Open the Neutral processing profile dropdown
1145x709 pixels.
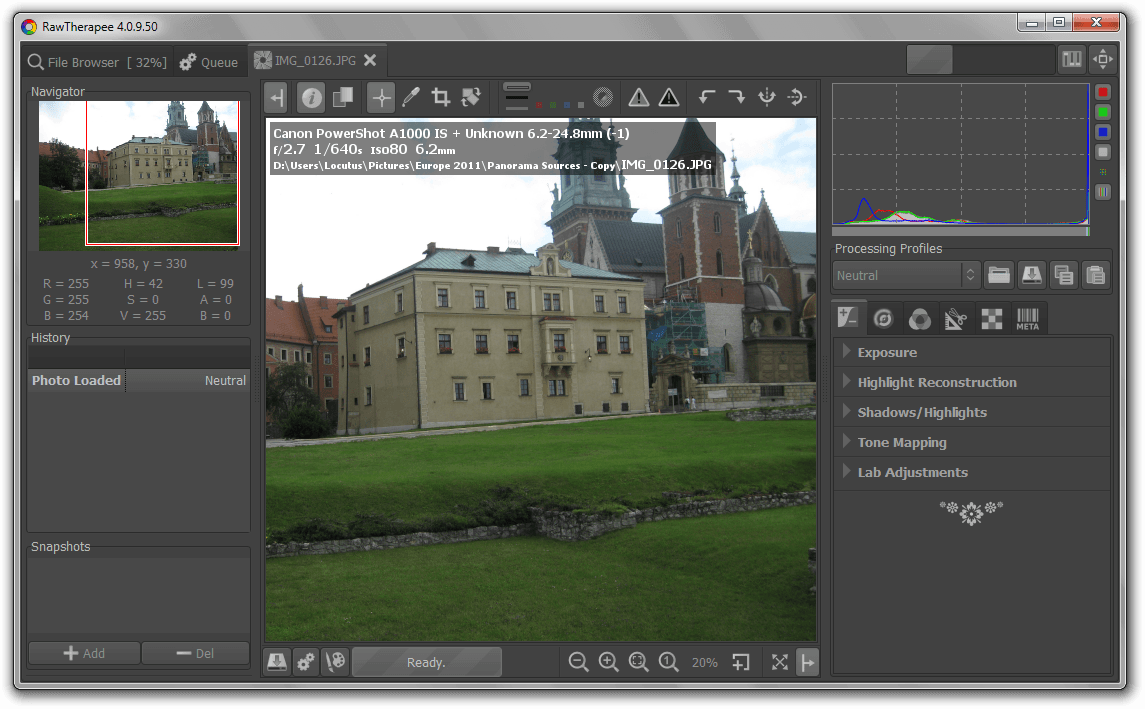(x=907, y=275)
